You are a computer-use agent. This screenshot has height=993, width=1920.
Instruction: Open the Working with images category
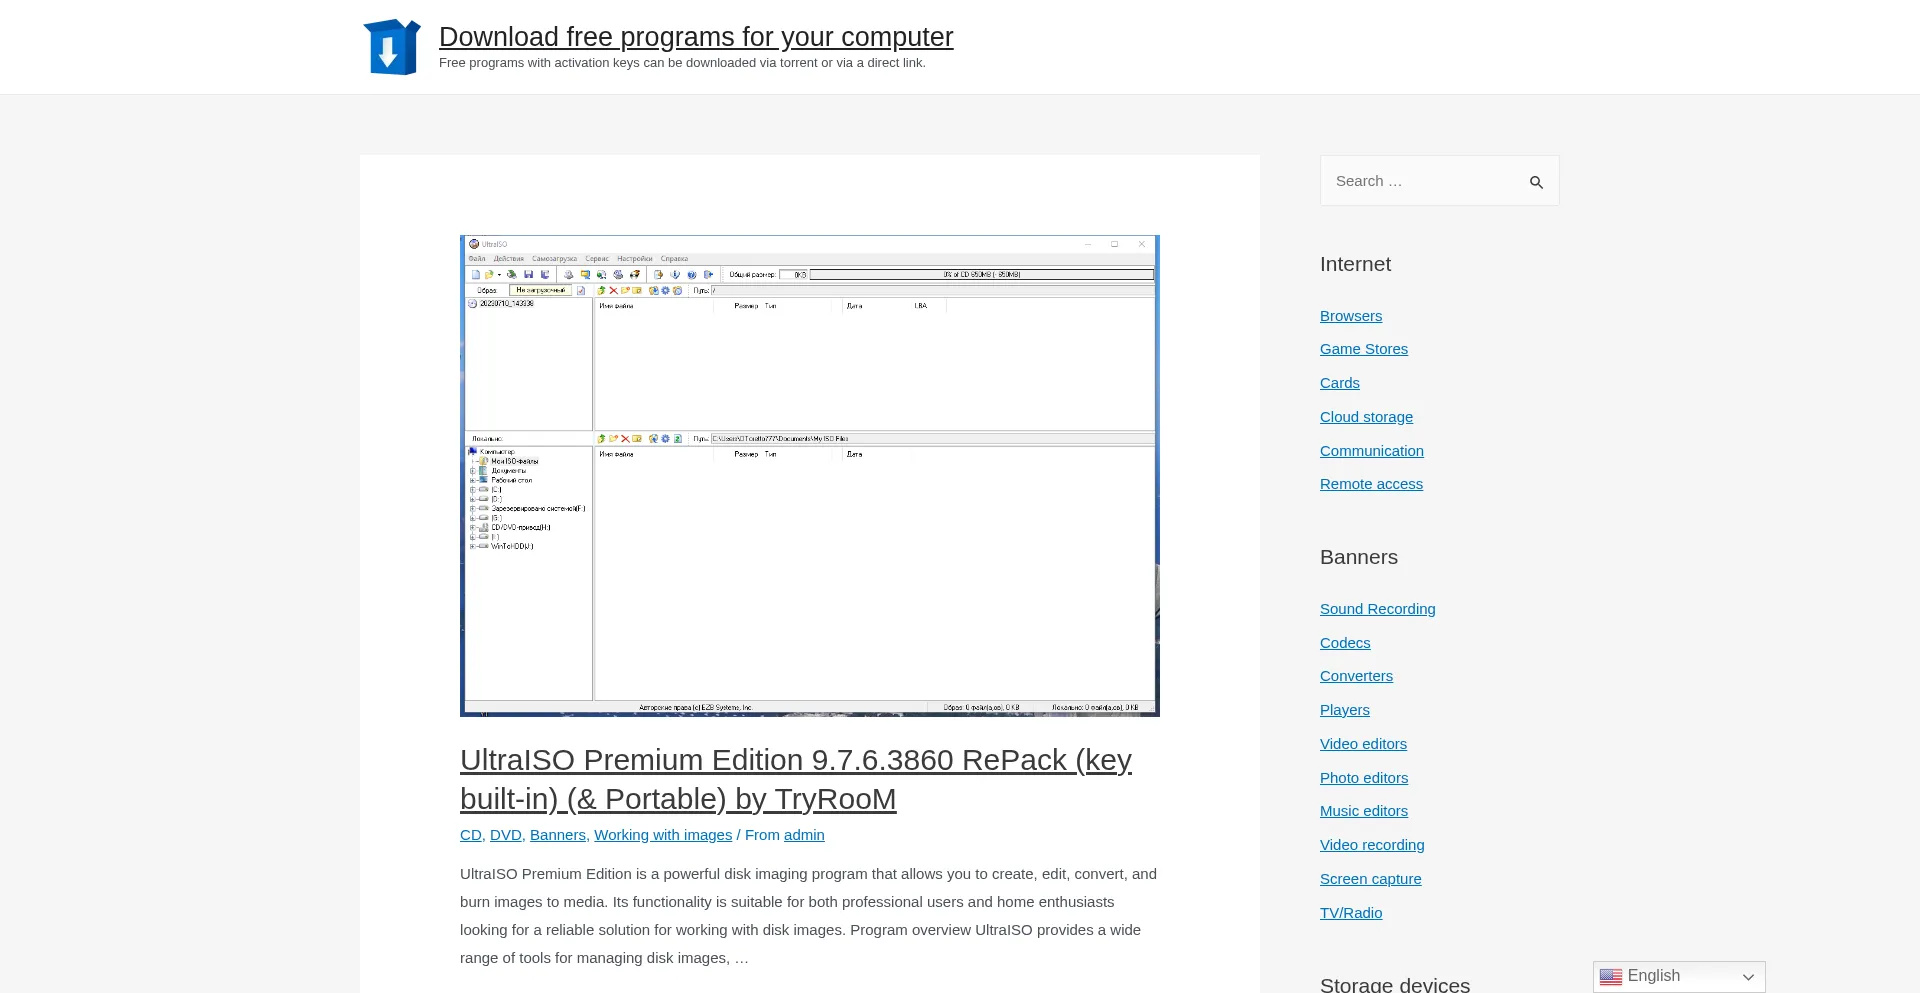(x=662, y=835)
